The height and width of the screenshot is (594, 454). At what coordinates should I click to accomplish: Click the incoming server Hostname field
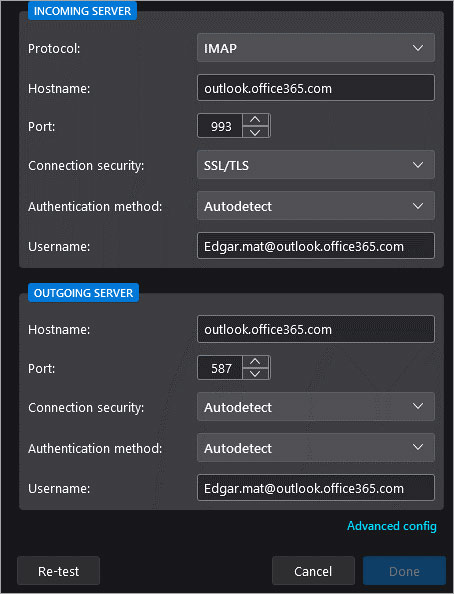click(316, 88)
